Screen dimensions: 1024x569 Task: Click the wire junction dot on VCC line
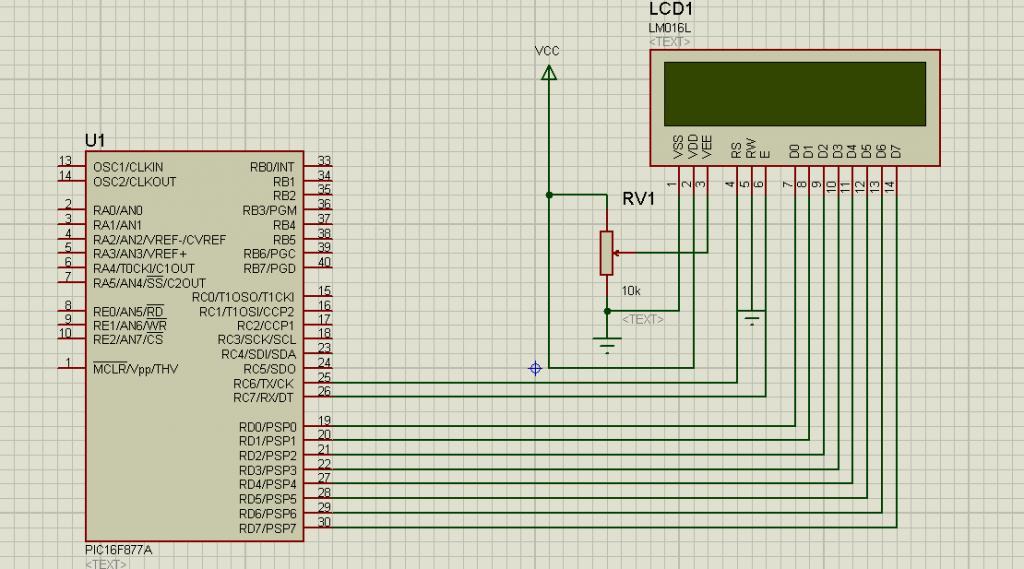(x=549, y=195)
